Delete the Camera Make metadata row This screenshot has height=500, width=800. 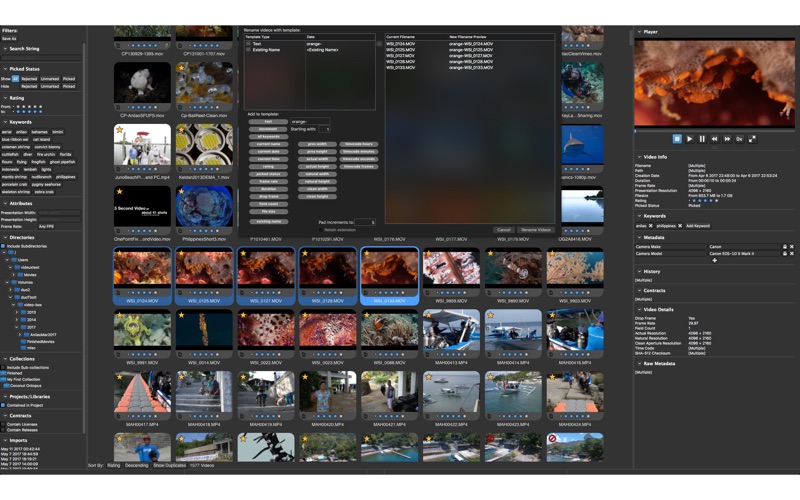[x=792, y=246]
